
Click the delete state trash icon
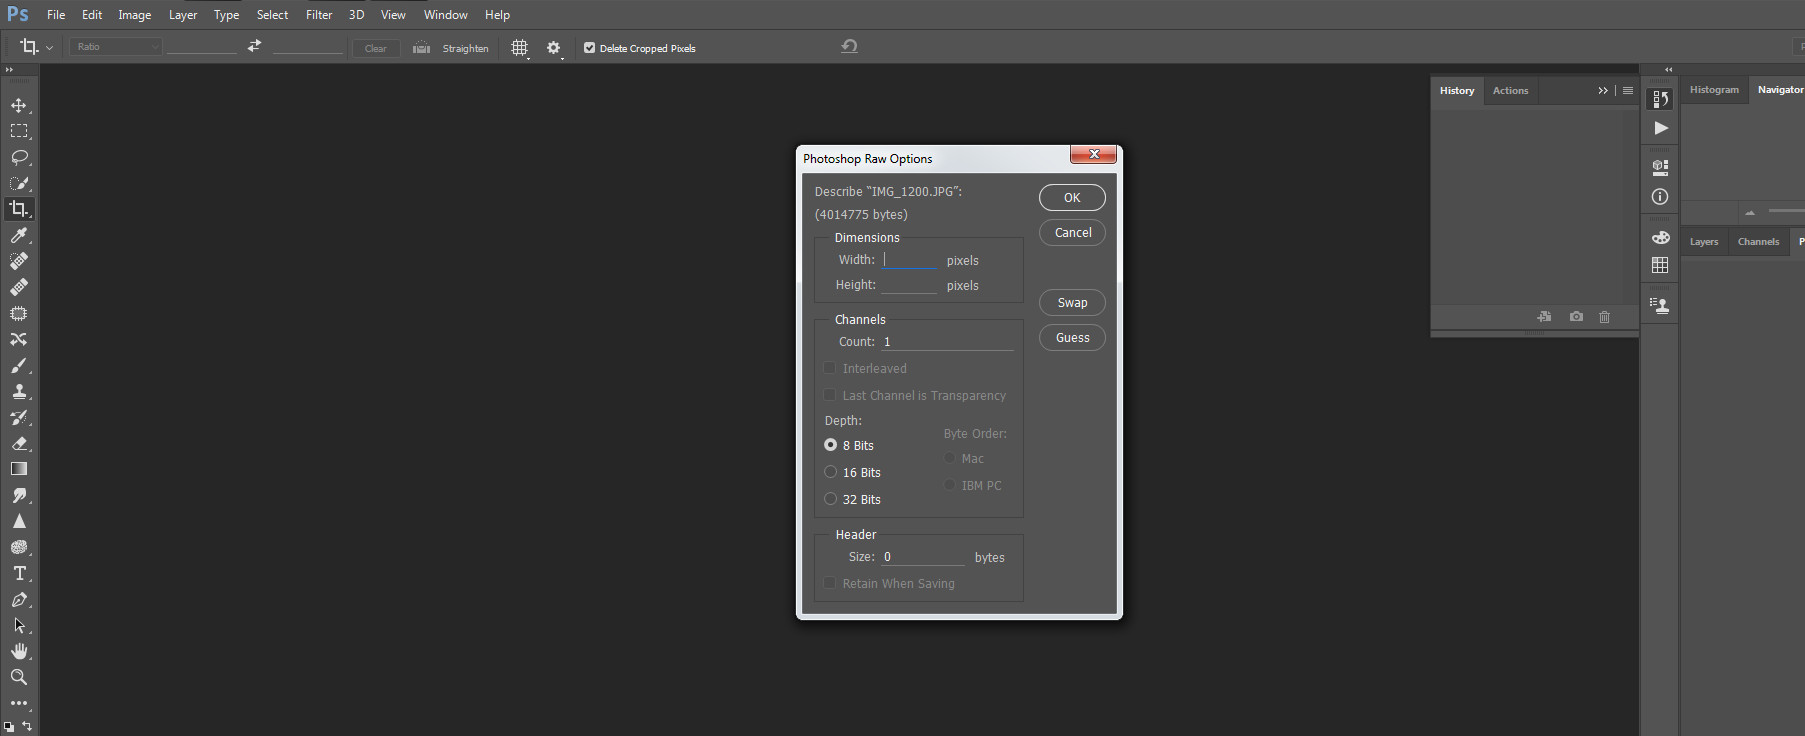[x=1604, y=316]
